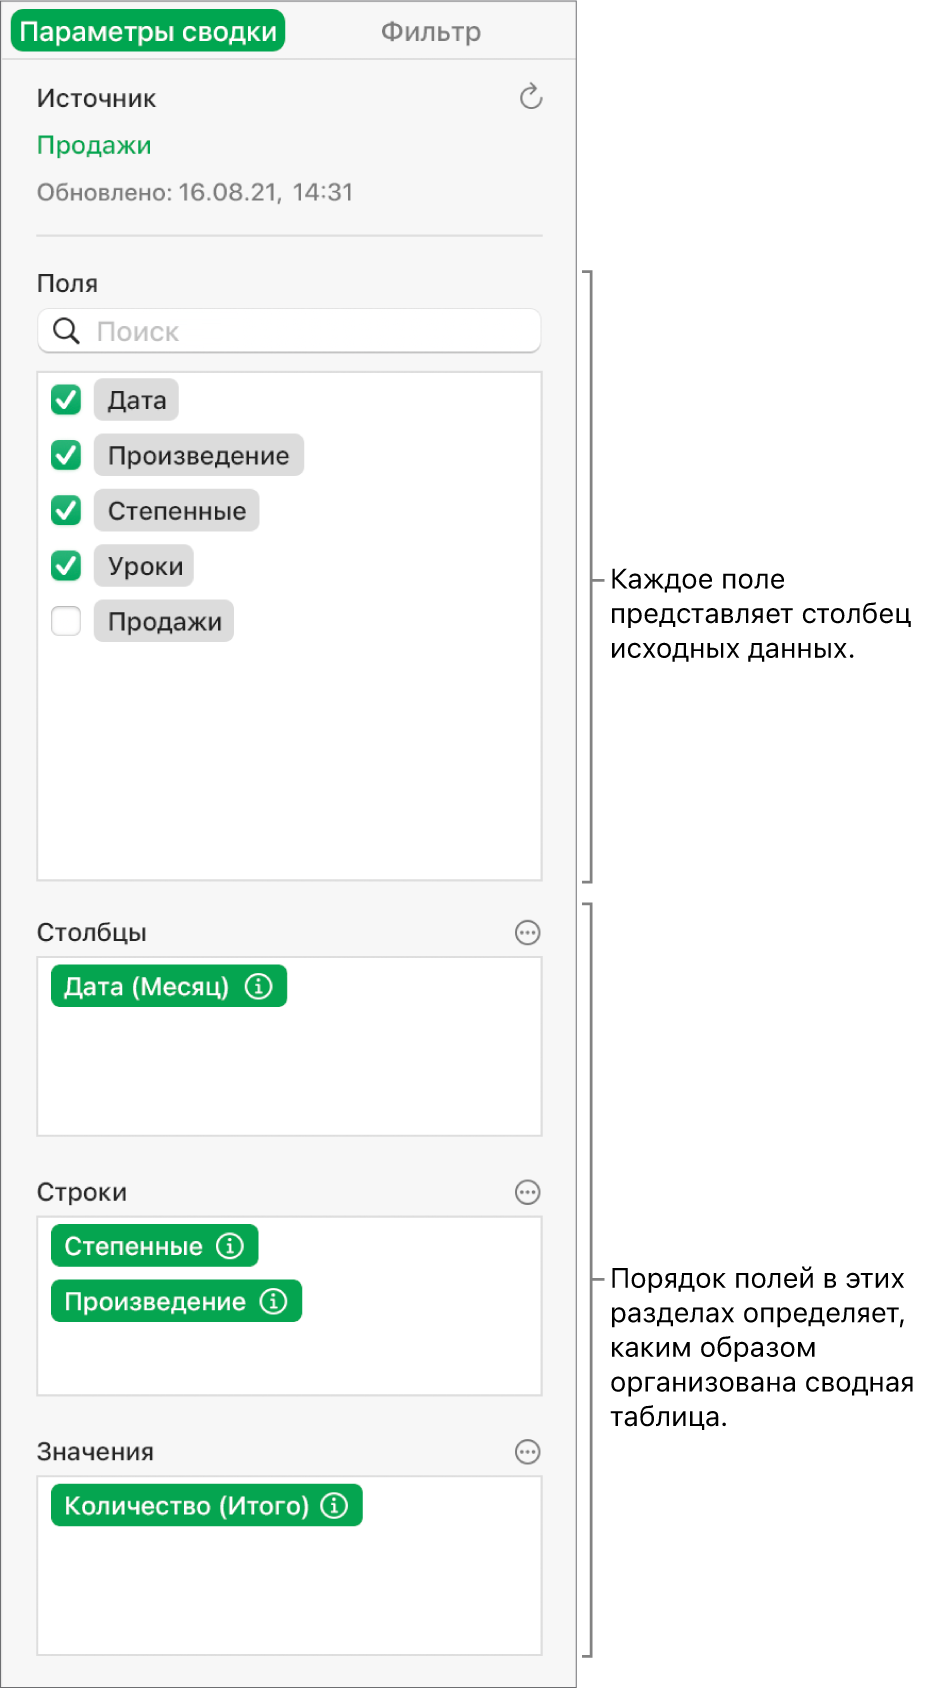Click info icon on Дата (Месяц) field
The width and height of the screenshot is (931, 1689).
(259, 986)
